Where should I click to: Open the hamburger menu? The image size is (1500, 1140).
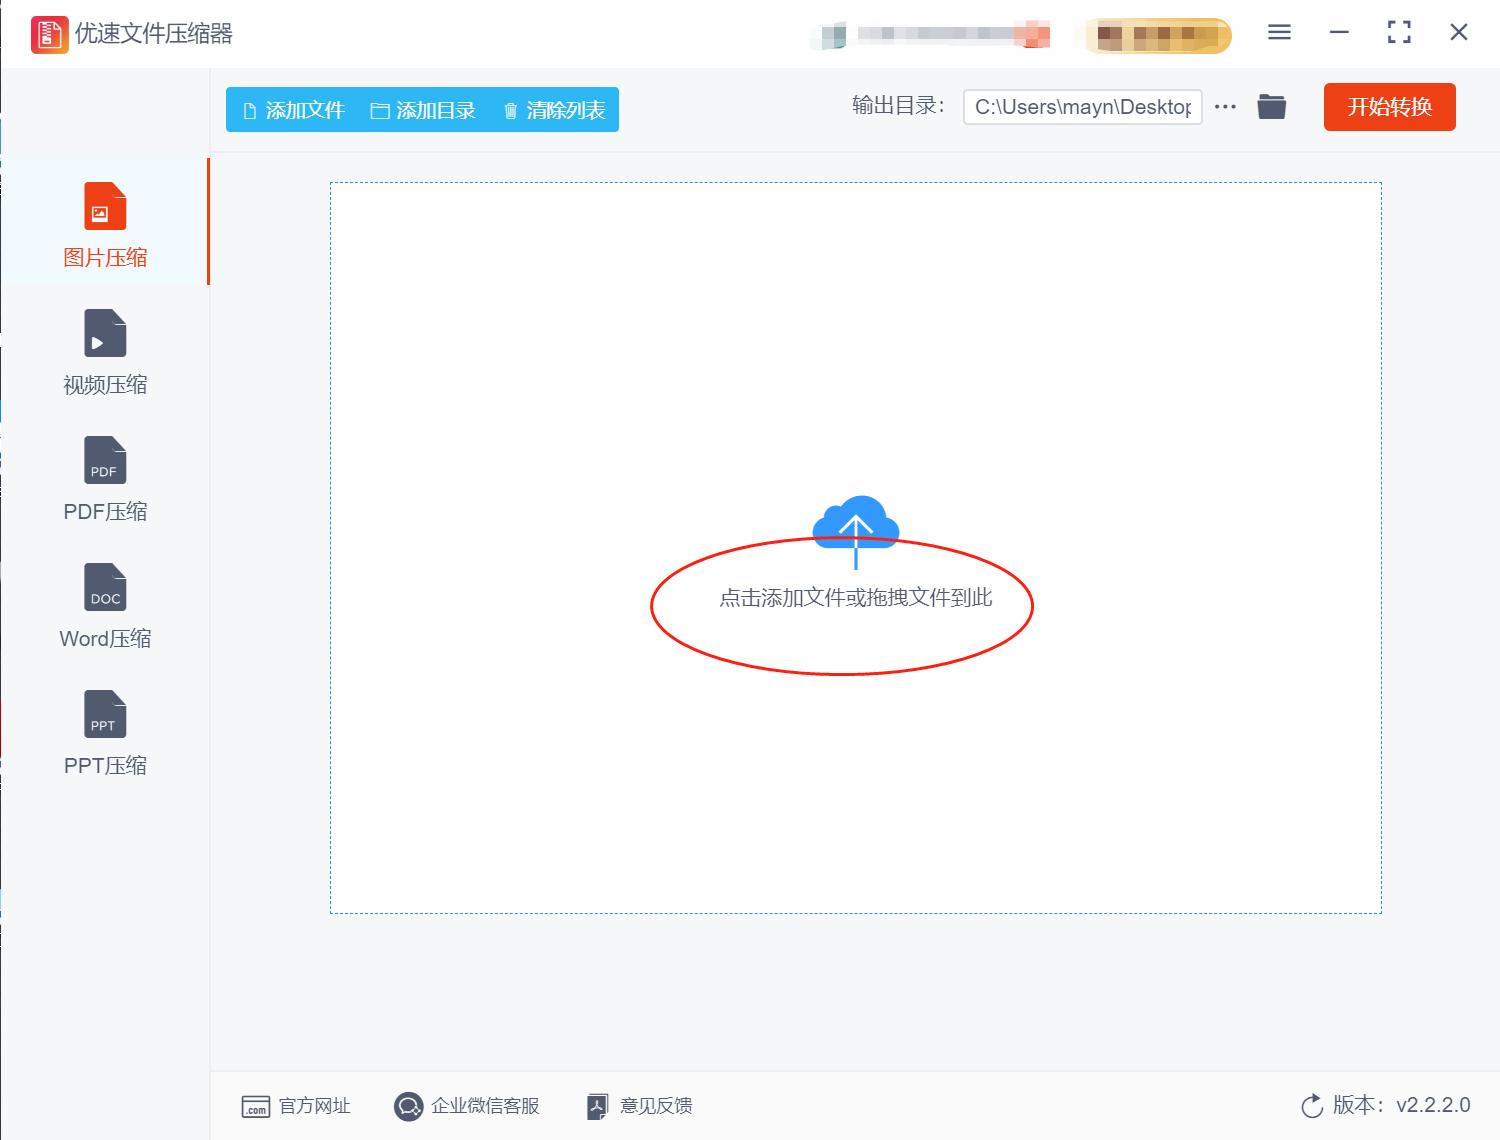pos(1278,32)
